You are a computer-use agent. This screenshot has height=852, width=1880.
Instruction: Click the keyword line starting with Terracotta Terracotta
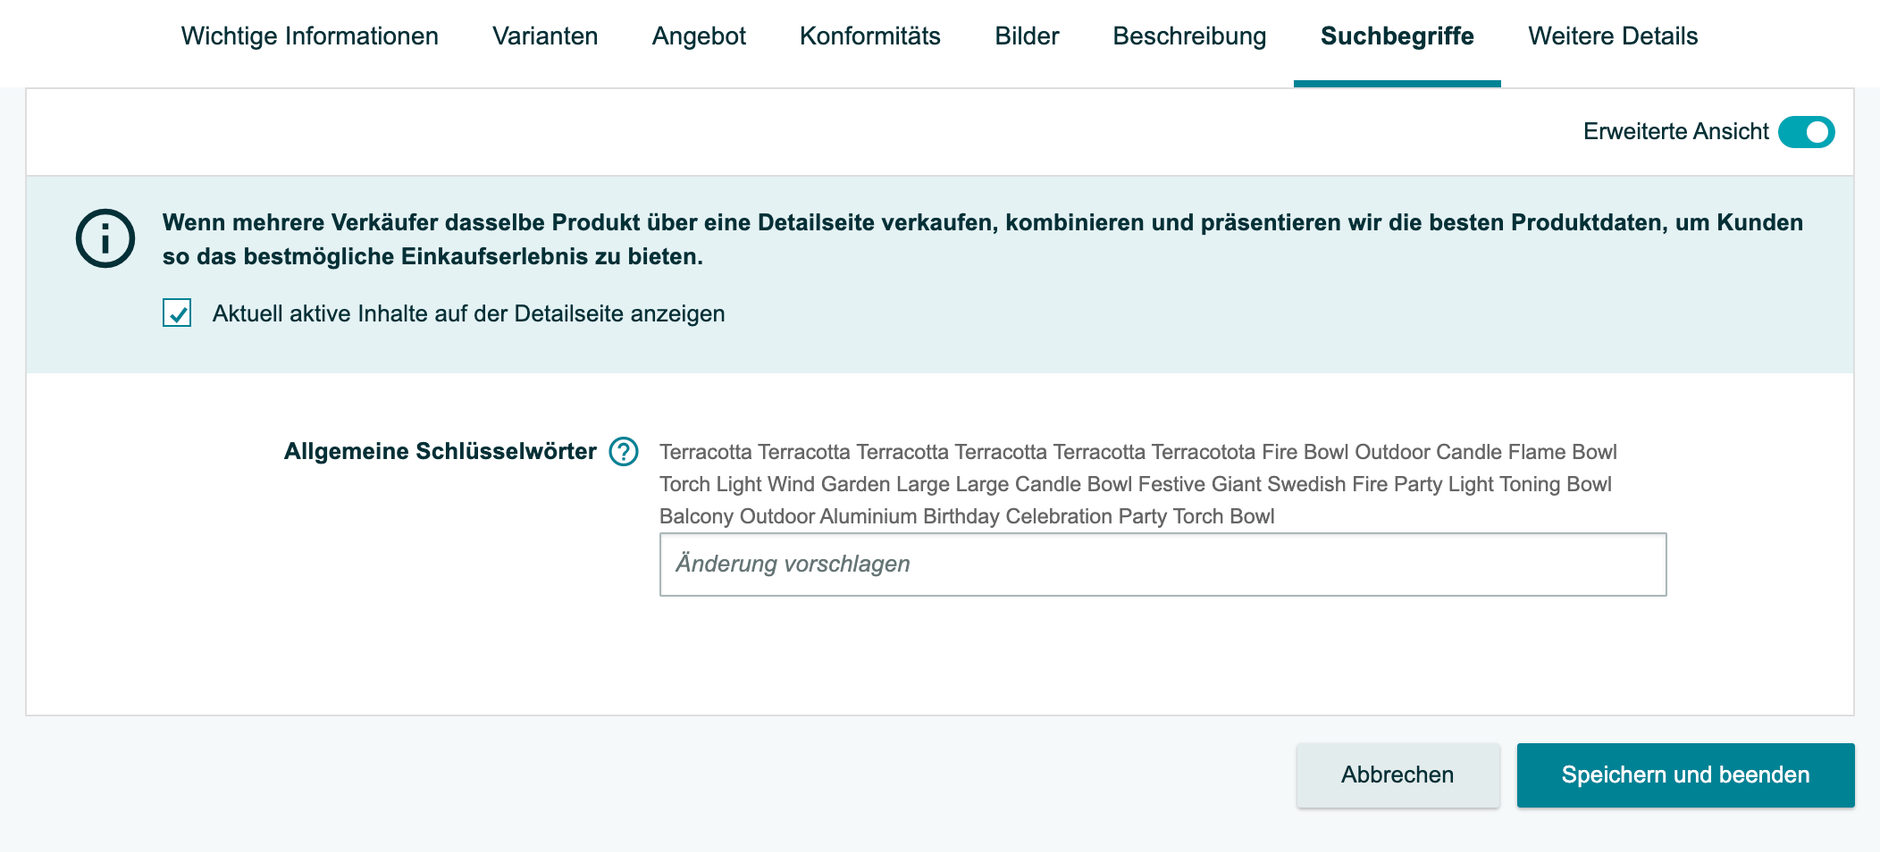(1138, 452)
